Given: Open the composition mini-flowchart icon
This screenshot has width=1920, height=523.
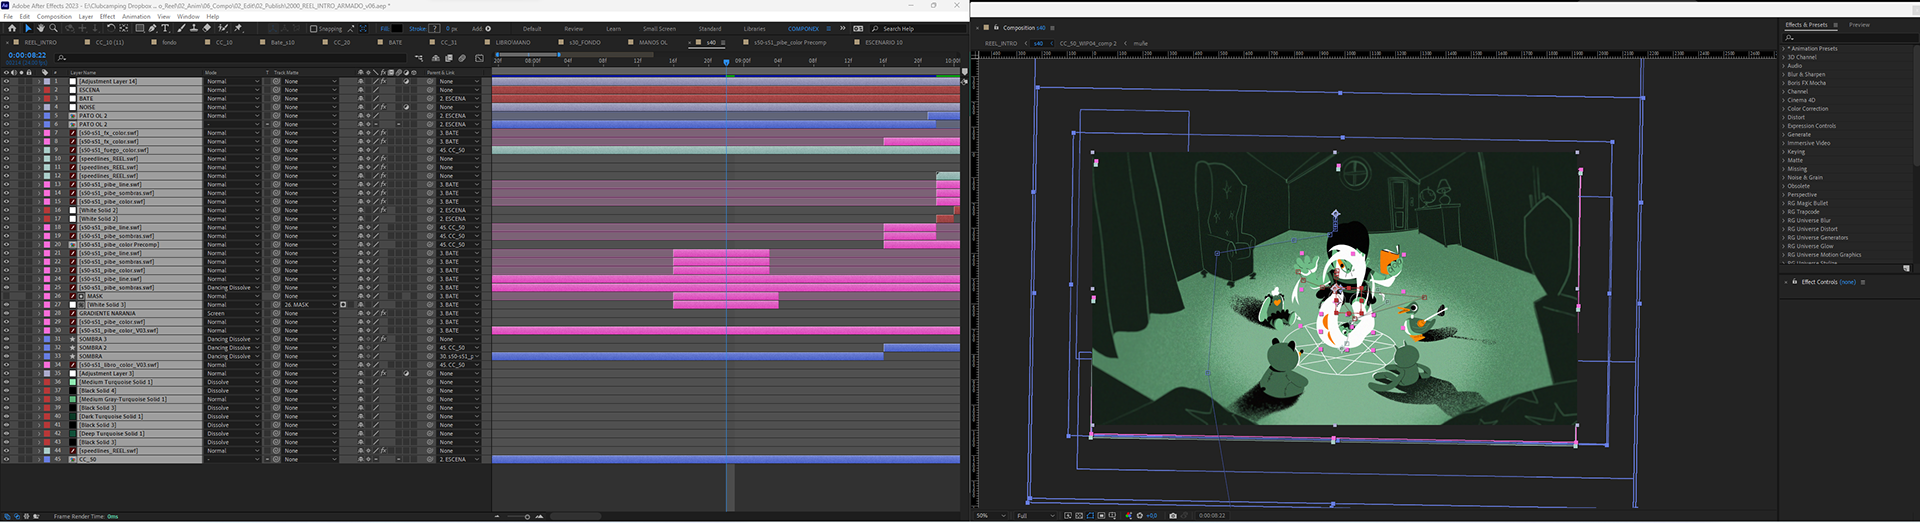Looking at the screenshot, I should pos(419,58).
